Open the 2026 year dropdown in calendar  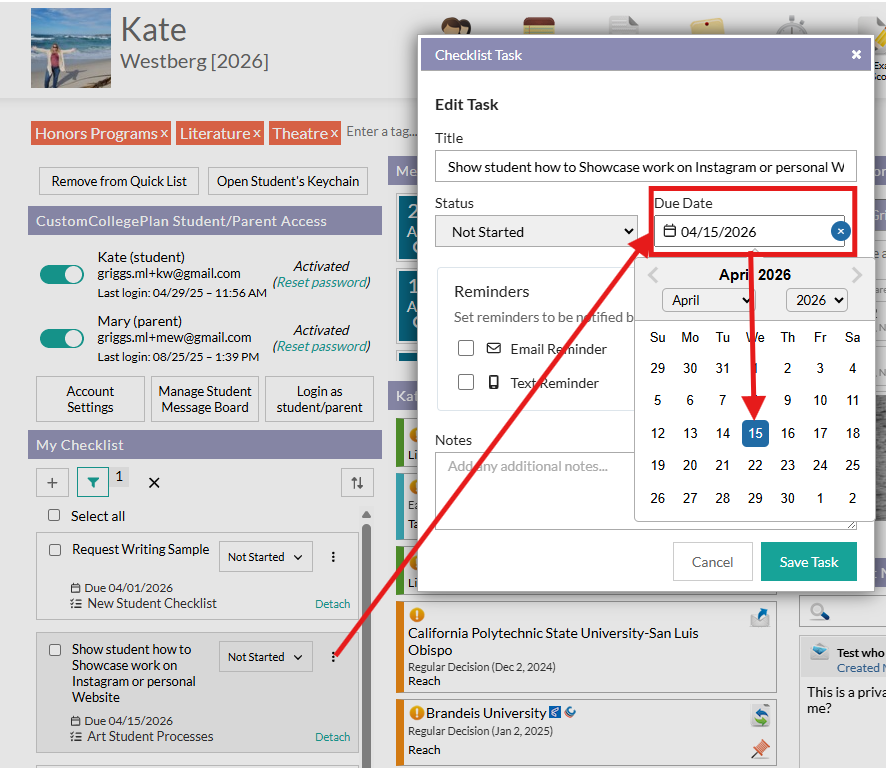click(816, 300)
